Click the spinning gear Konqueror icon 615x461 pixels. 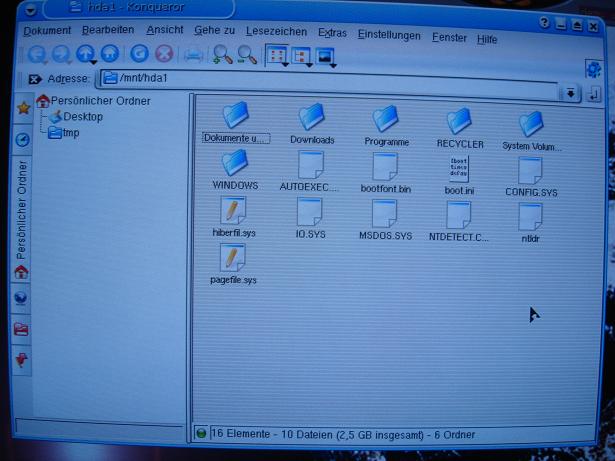click(593, 69)
